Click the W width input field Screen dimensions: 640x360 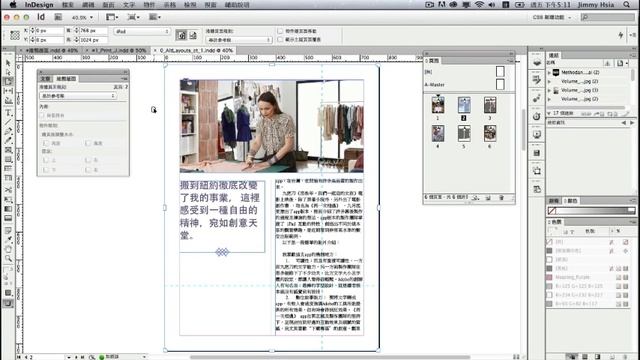pyautogui.click(x=93, y=31)
